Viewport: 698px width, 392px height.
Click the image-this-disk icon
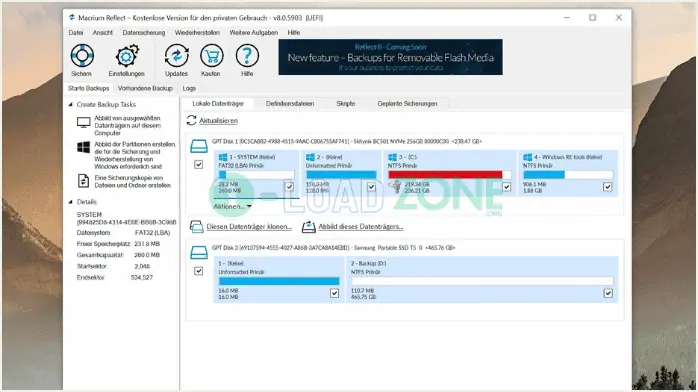(308, 226)
